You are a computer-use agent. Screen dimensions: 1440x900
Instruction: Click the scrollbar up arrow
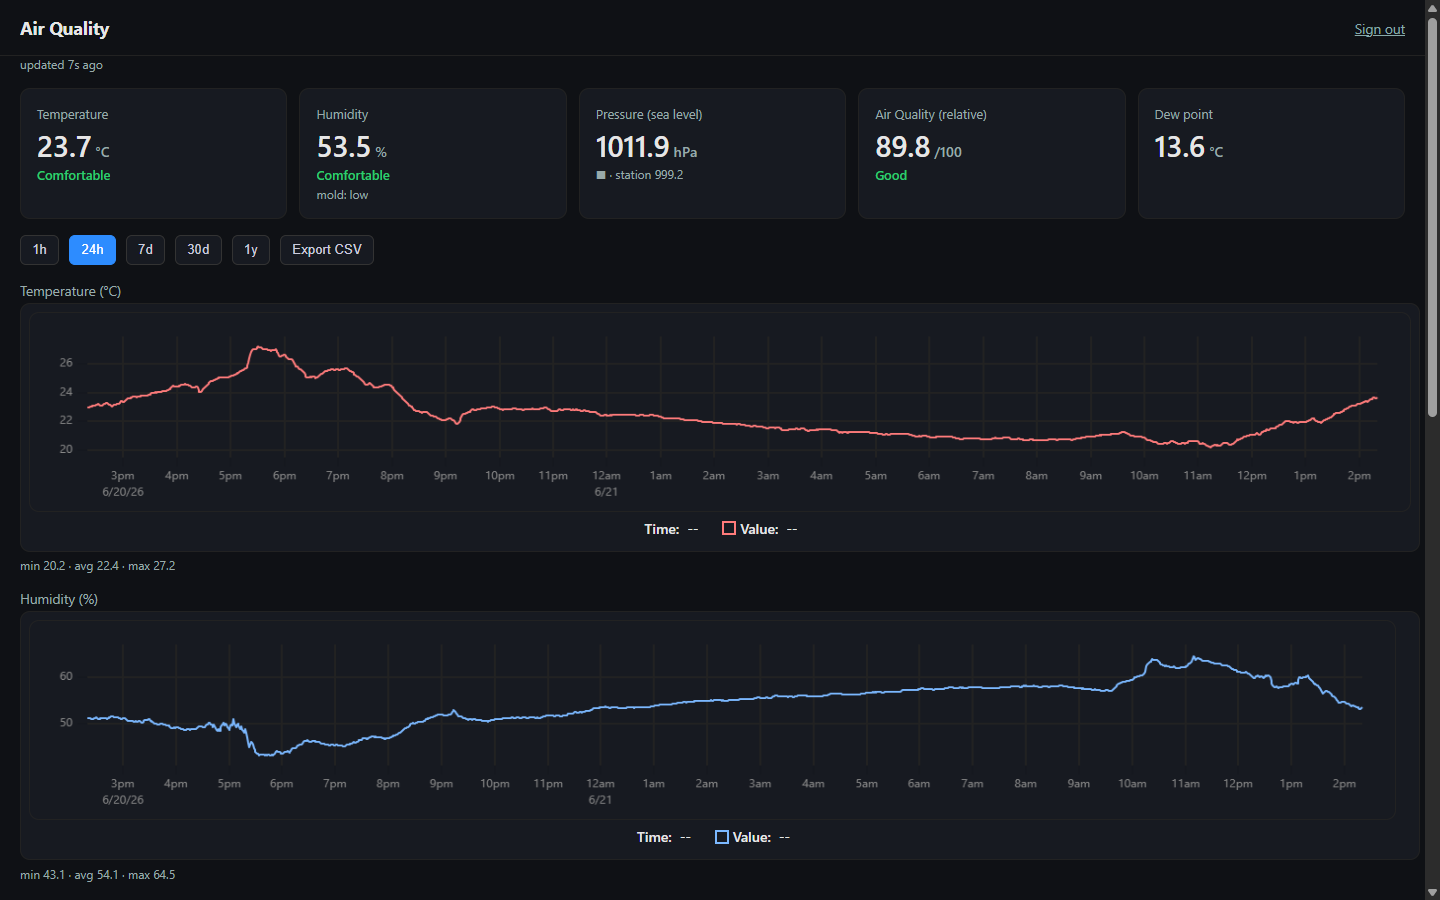pyautogui.click(x=1432, y=7)
